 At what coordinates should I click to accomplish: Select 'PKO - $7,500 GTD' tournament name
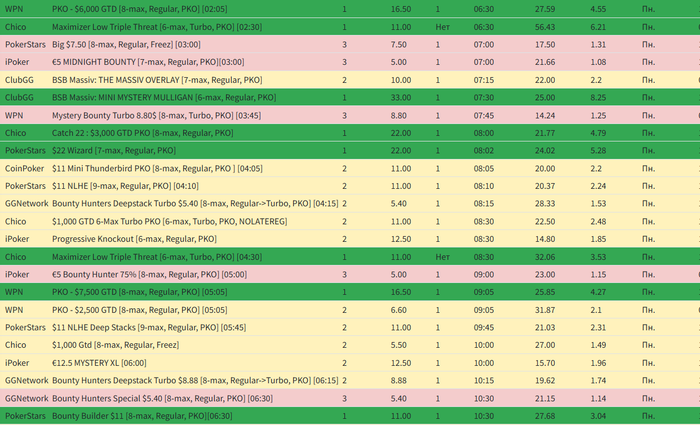click(x=139, y=292)
